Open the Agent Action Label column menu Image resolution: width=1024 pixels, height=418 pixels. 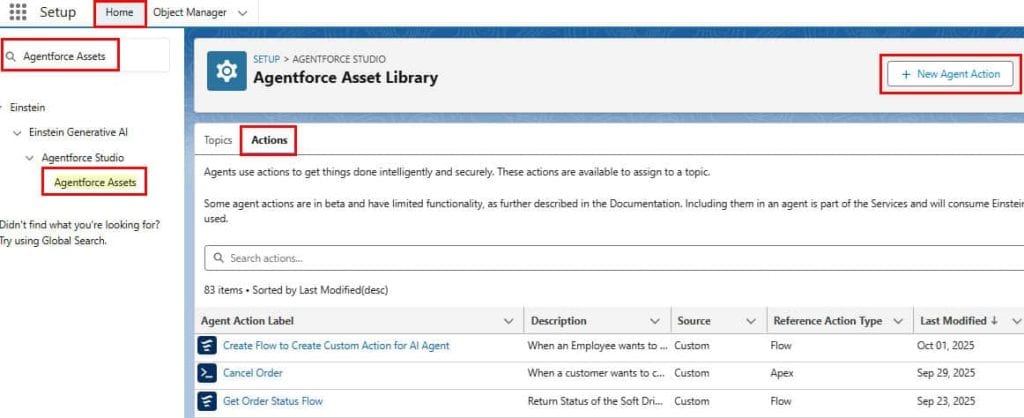(x=509, y=321)
